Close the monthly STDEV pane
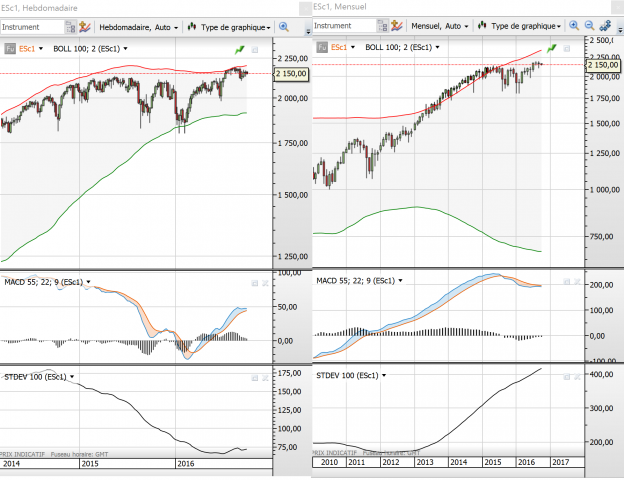This screenshot has height=480, width=624. 577,377
